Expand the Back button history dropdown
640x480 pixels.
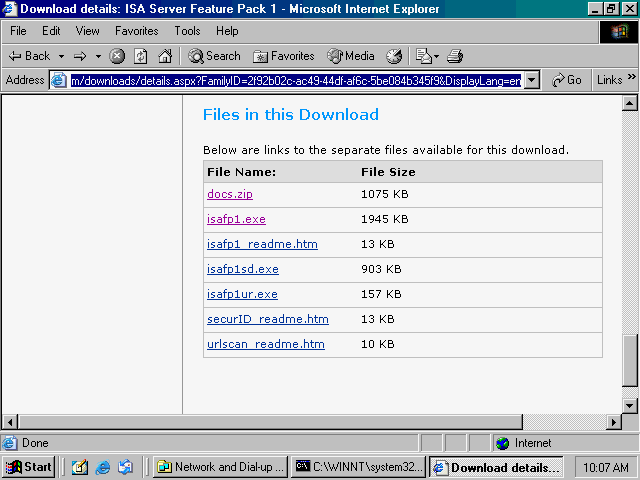[x=61, y=56]
